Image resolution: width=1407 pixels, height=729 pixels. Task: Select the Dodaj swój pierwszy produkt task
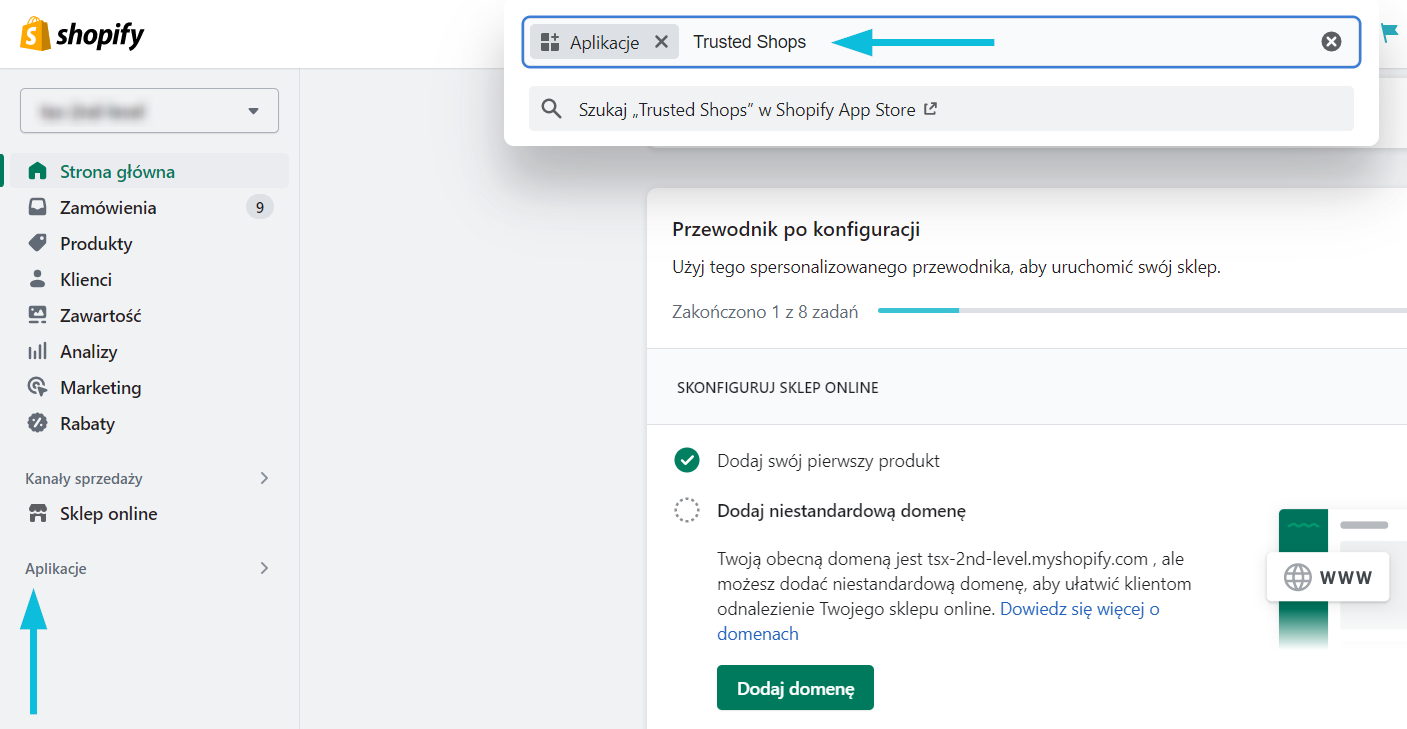828,461
